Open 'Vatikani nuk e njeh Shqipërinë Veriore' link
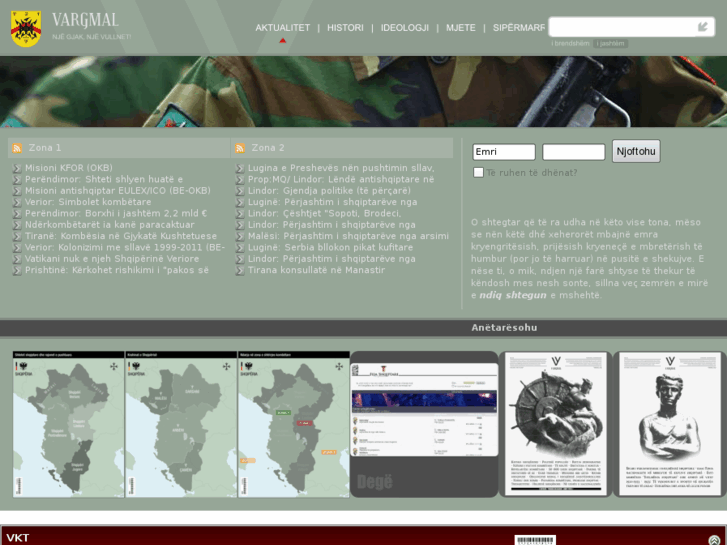 [x=112, y=259]
